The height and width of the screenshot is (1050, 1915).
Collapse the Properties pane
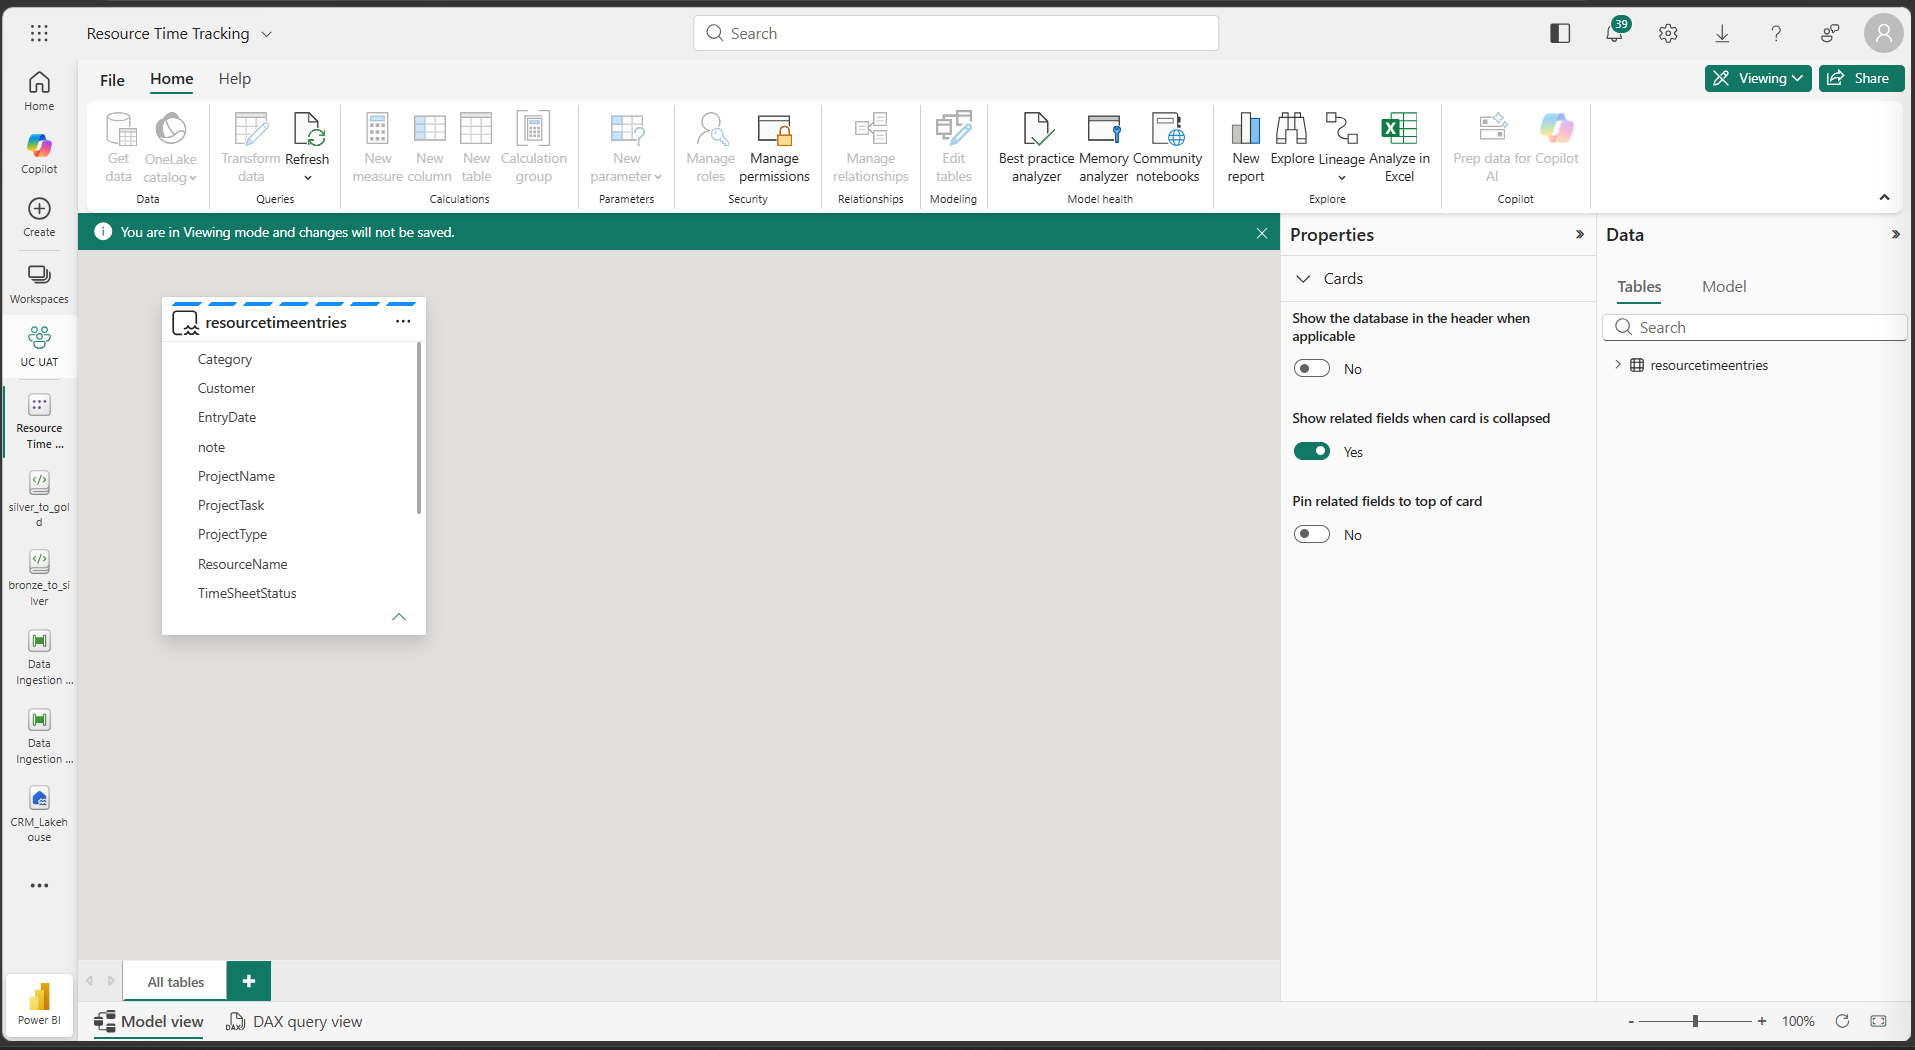coord(1580,234)
